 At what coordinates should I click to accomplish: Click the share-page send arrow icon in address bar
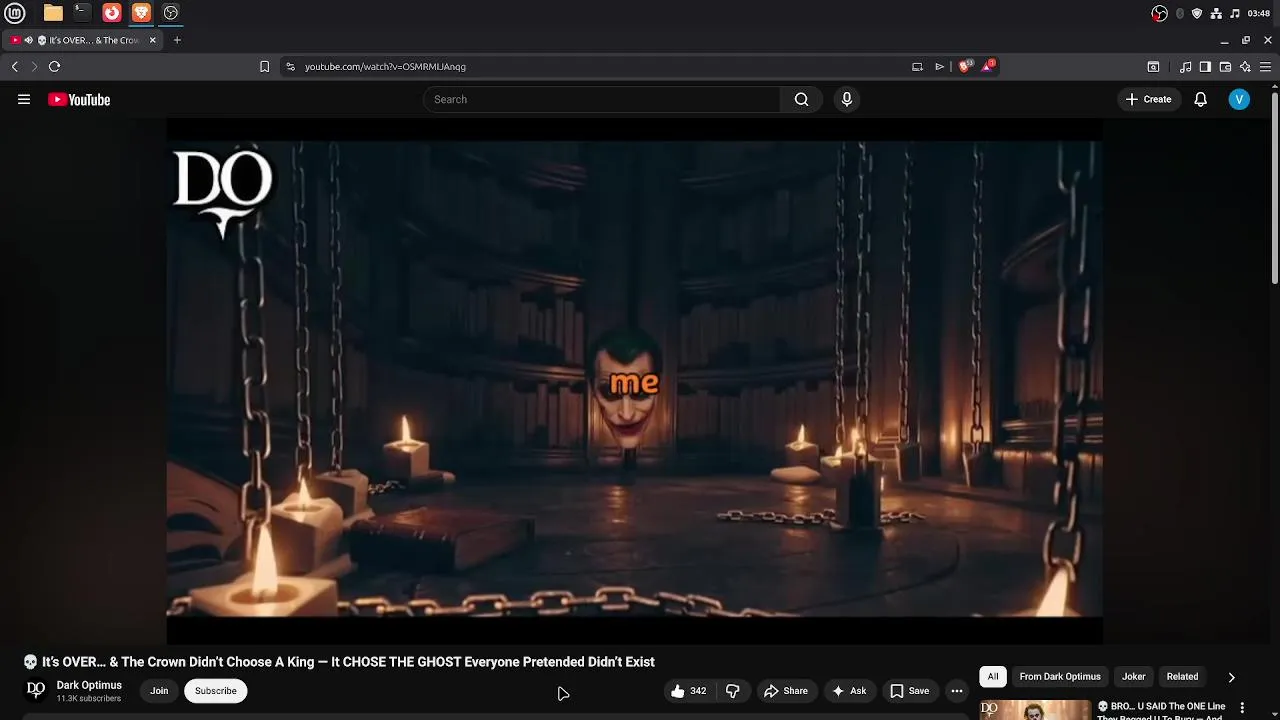tap(940, 66)
